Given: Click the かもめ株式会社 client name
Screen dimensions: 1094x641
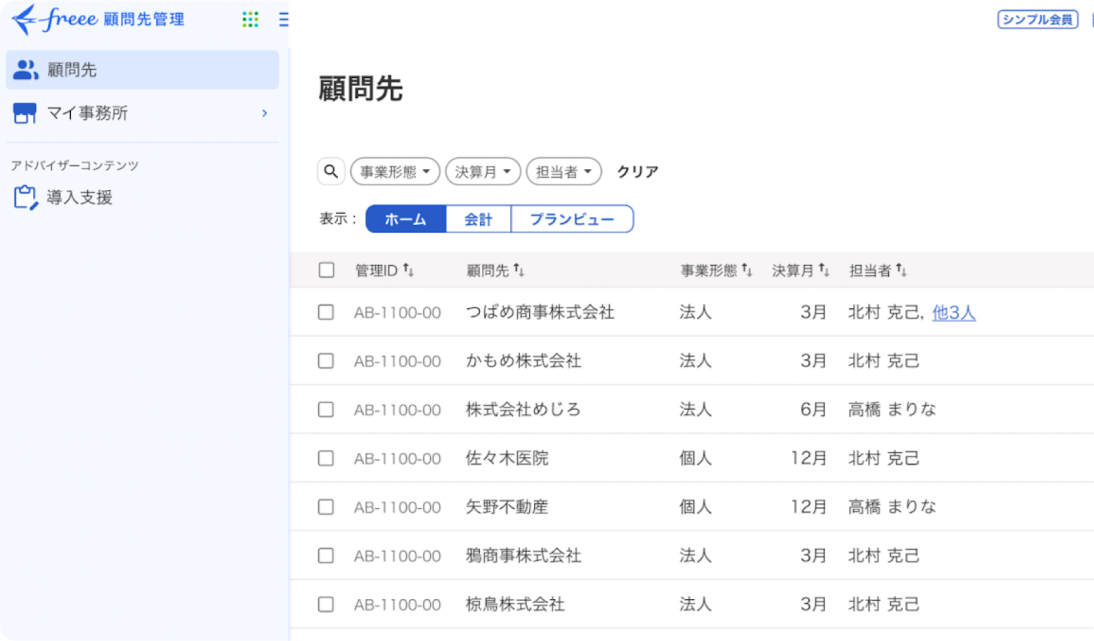Looking at the screenshot, I should point(523,361).
